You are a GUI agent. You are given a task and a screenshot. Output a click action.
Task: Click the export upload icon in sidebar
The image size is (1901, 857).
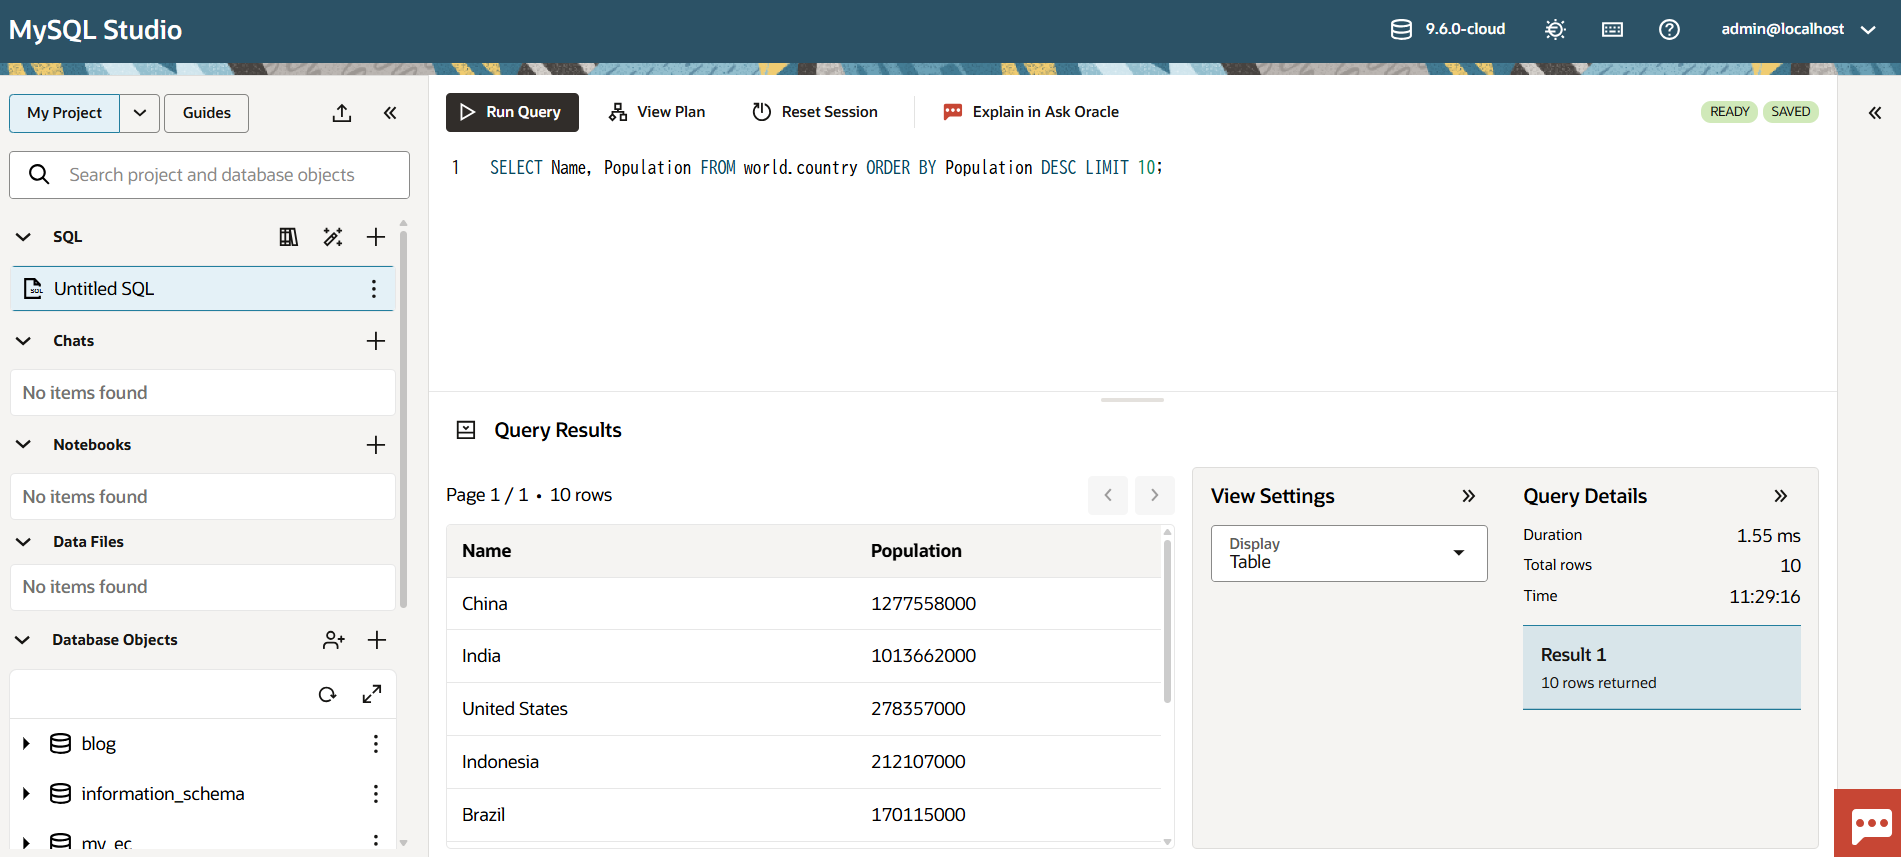tap(342, 113)
